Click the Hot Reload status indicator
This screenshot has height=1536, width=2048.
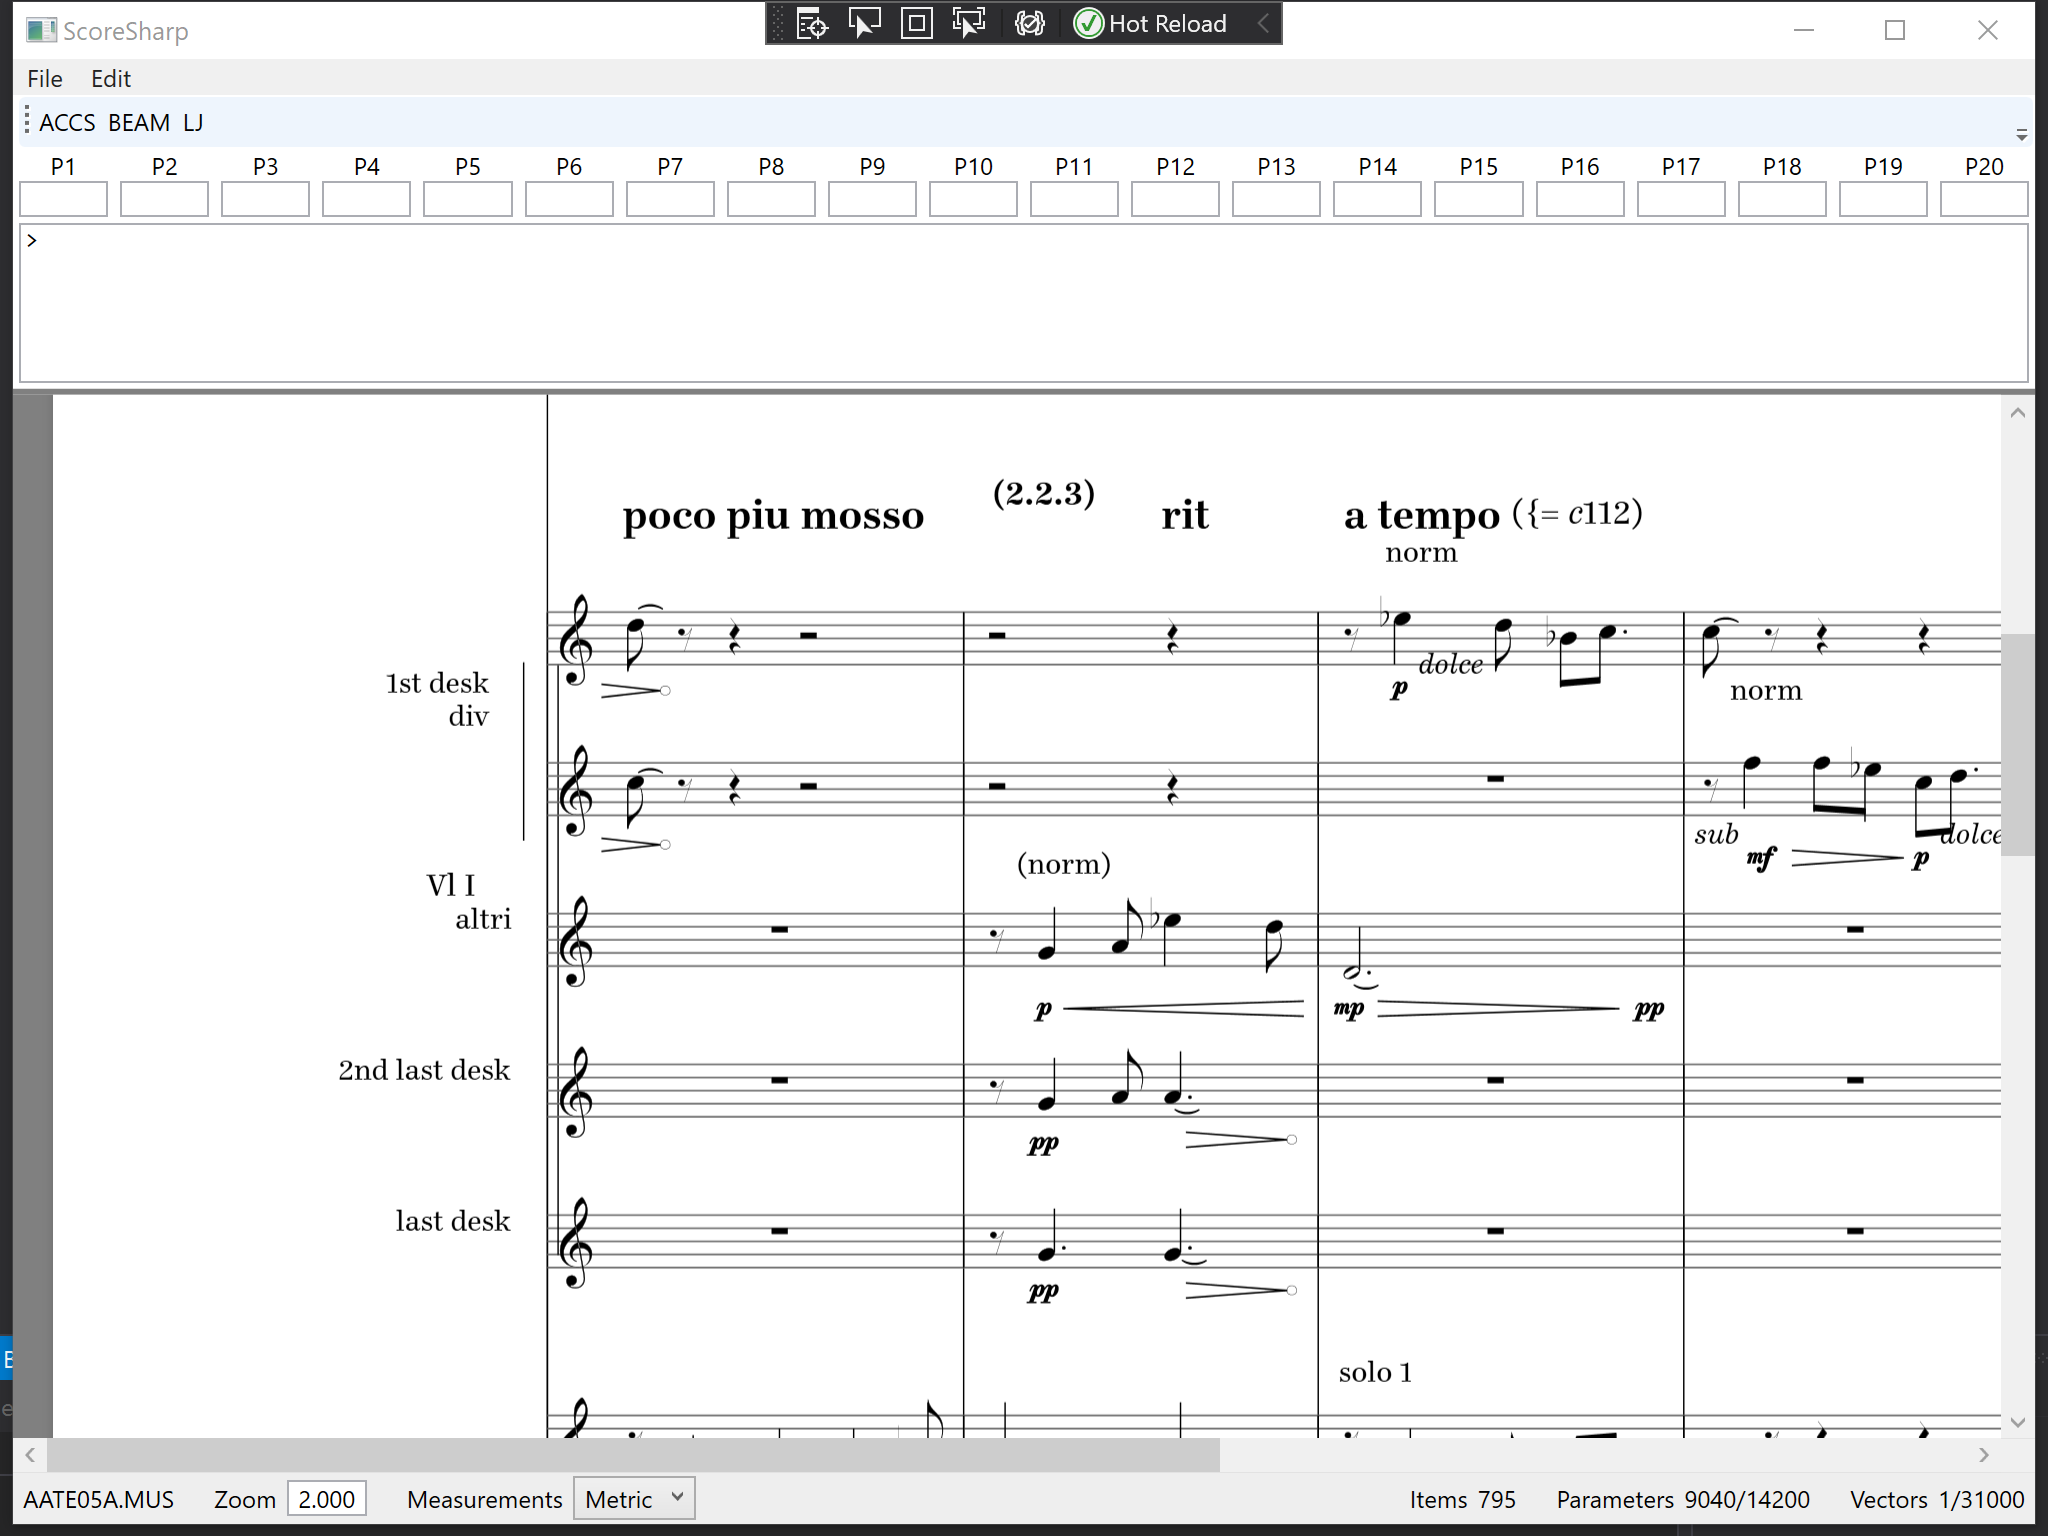click(x=1150, y=23)
